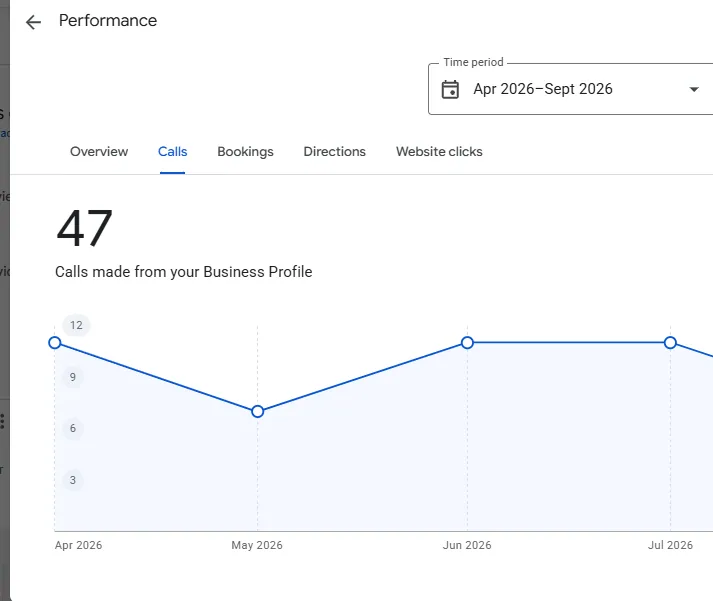Select the Calls tab
Screen dimensions: 713x601
coord(172,151)
